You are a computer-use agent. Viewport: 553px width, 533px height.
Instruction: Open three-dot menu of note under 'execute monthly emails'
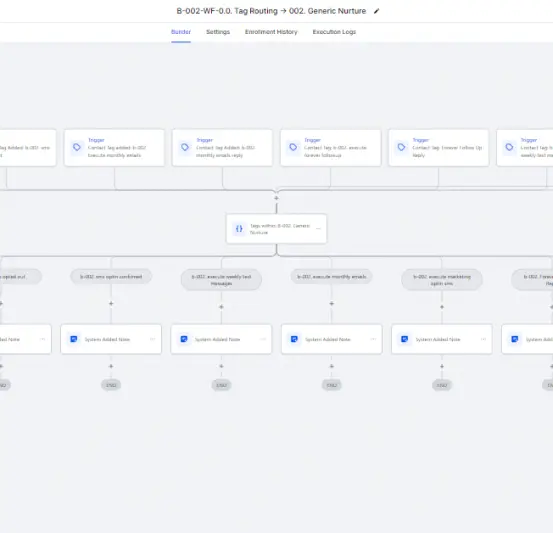(373, 339)
